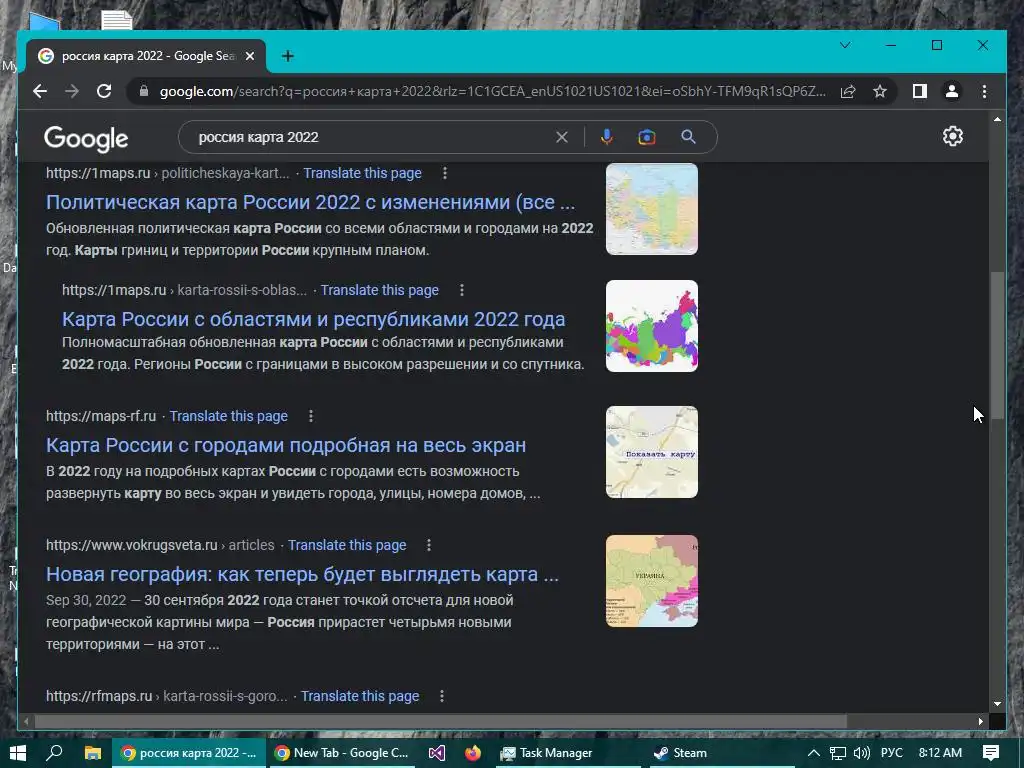The width and height of the screenshot is (1024, 768).
Task: Click the political map of Russia thumbnail
Action: point(652,209)
